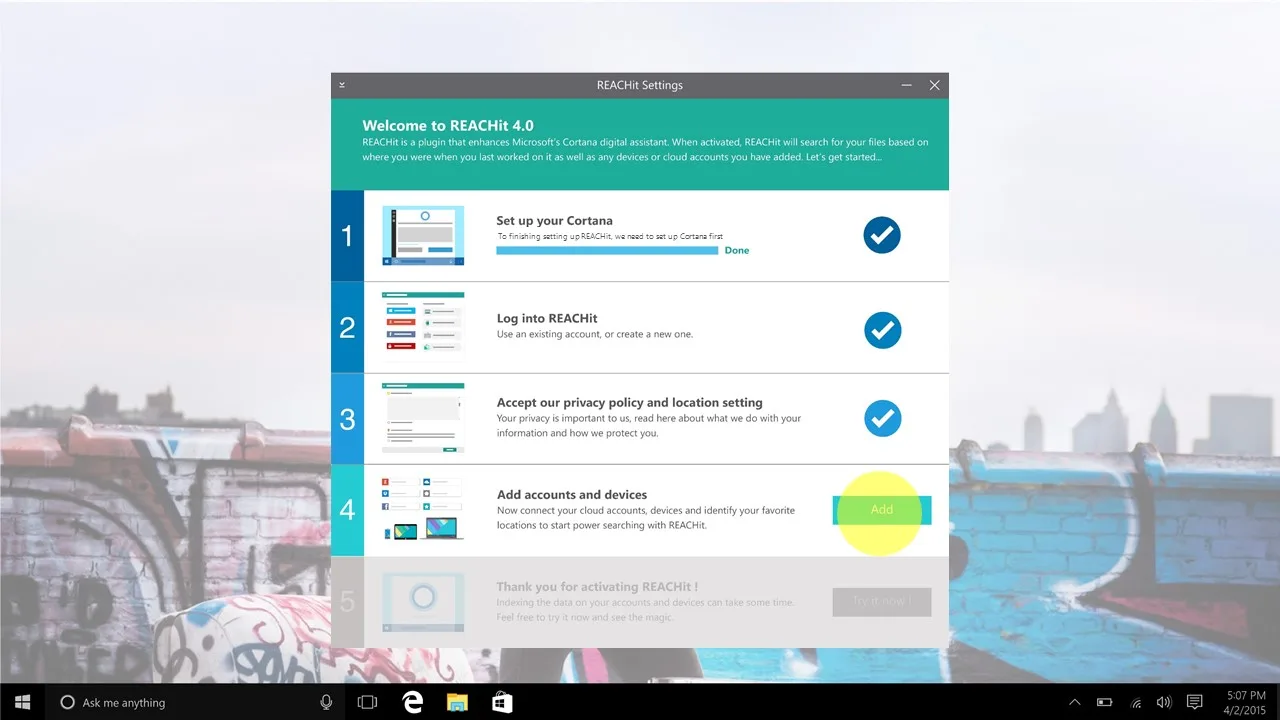1280x720 pixels.
Task: Click the Cortana microphone icon
Action: (326, 702)
